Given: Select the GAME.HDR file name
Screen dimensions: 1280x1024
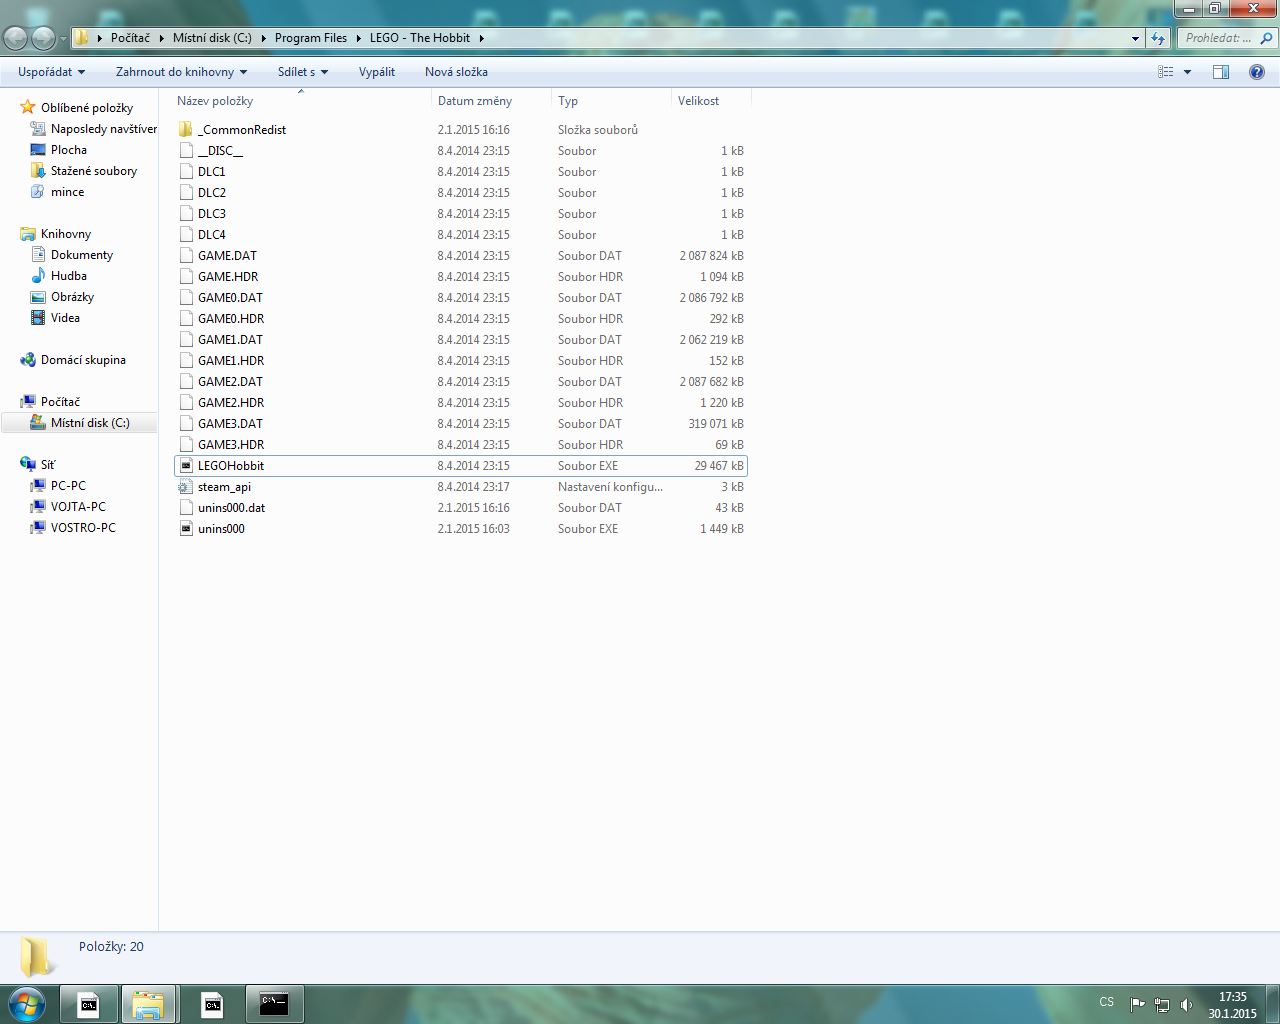Looking at the screenshot, I should [x=228, y=277].
